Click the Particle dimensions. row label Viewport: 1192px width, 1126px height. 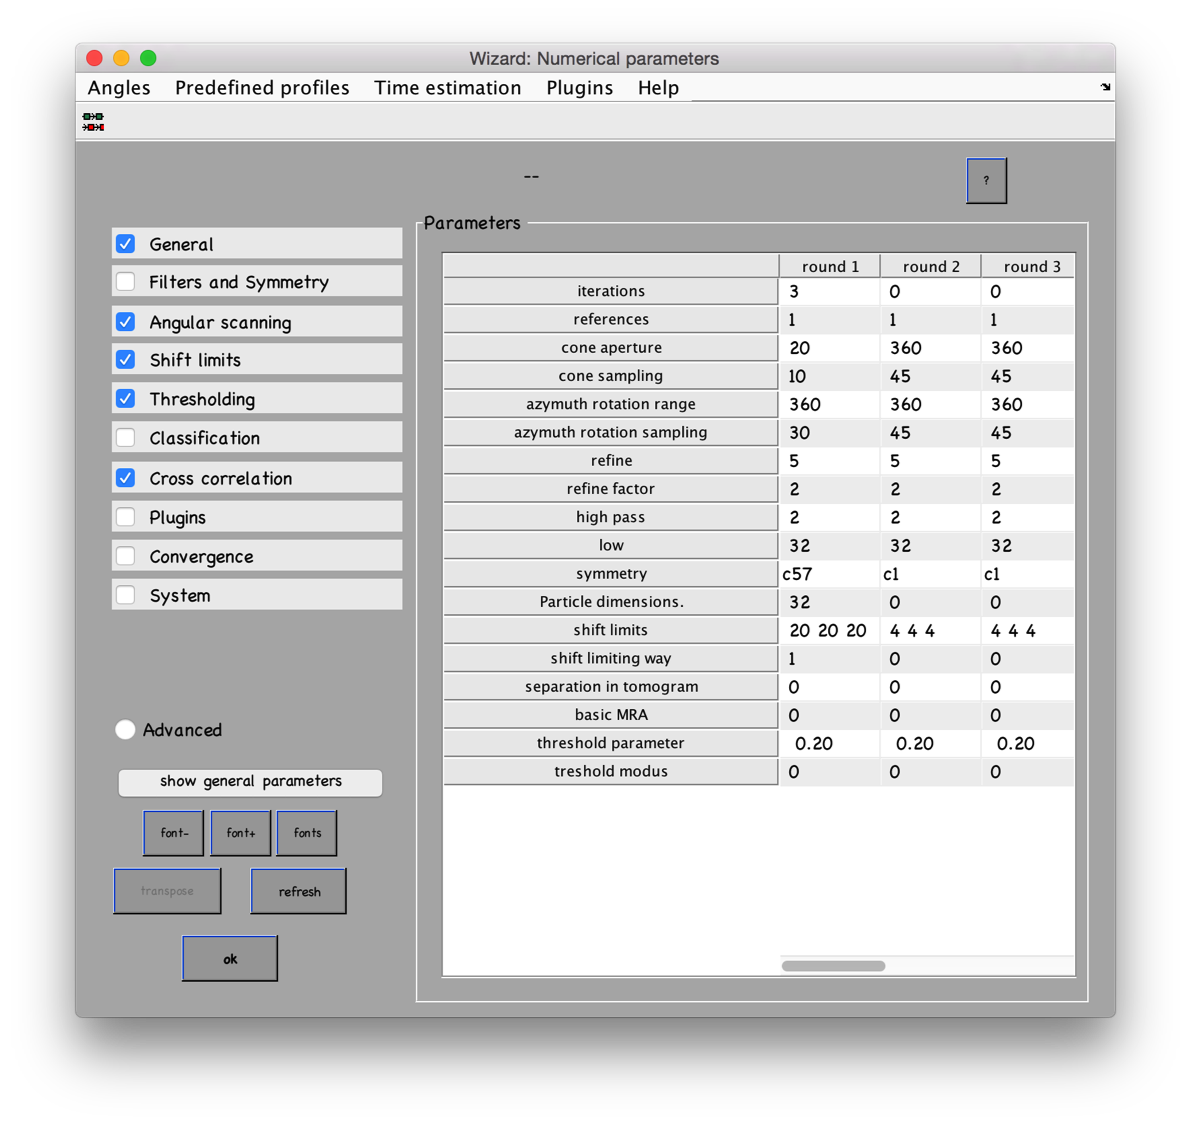[x=610, y=601]
